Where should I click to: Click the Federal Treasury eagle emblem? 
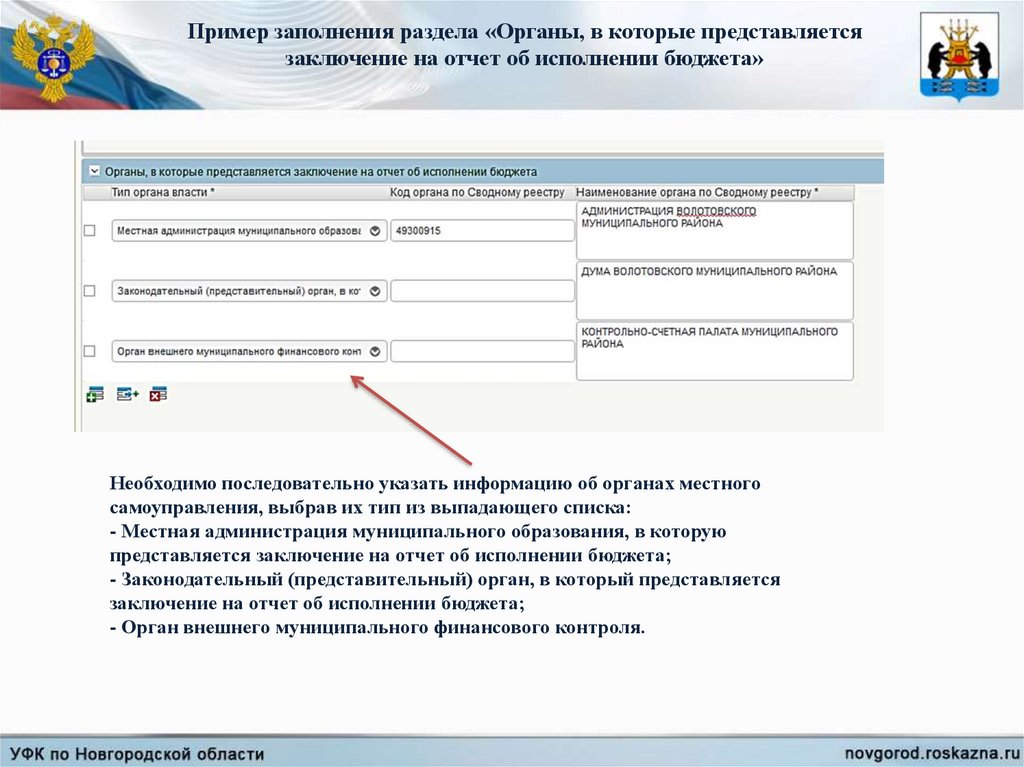[52, 57]
